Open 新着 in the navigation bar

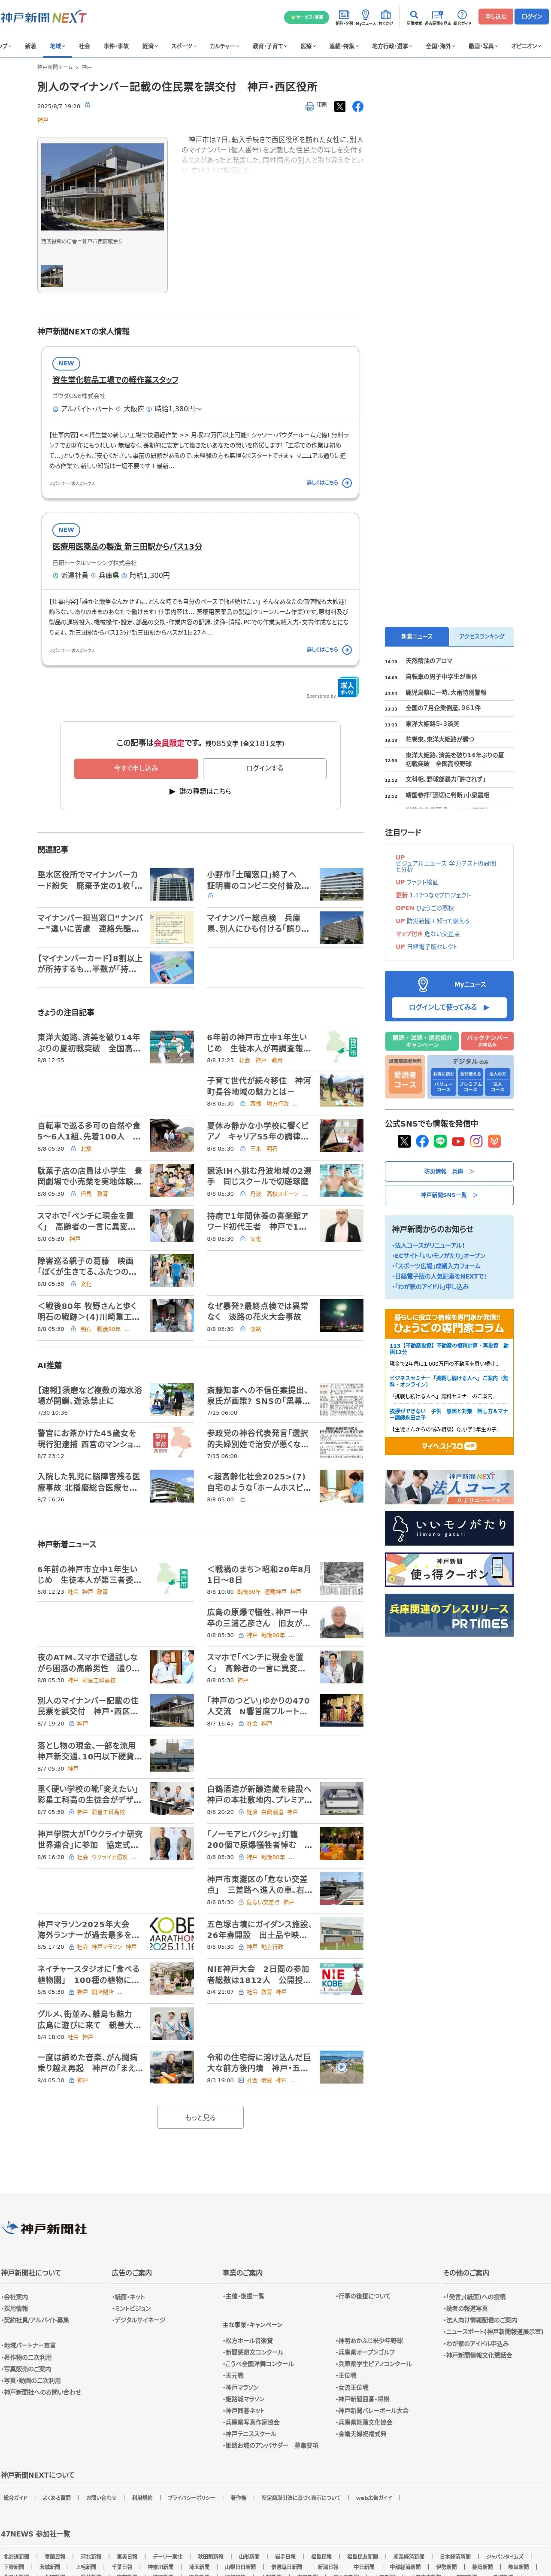(x=30, y=46)
